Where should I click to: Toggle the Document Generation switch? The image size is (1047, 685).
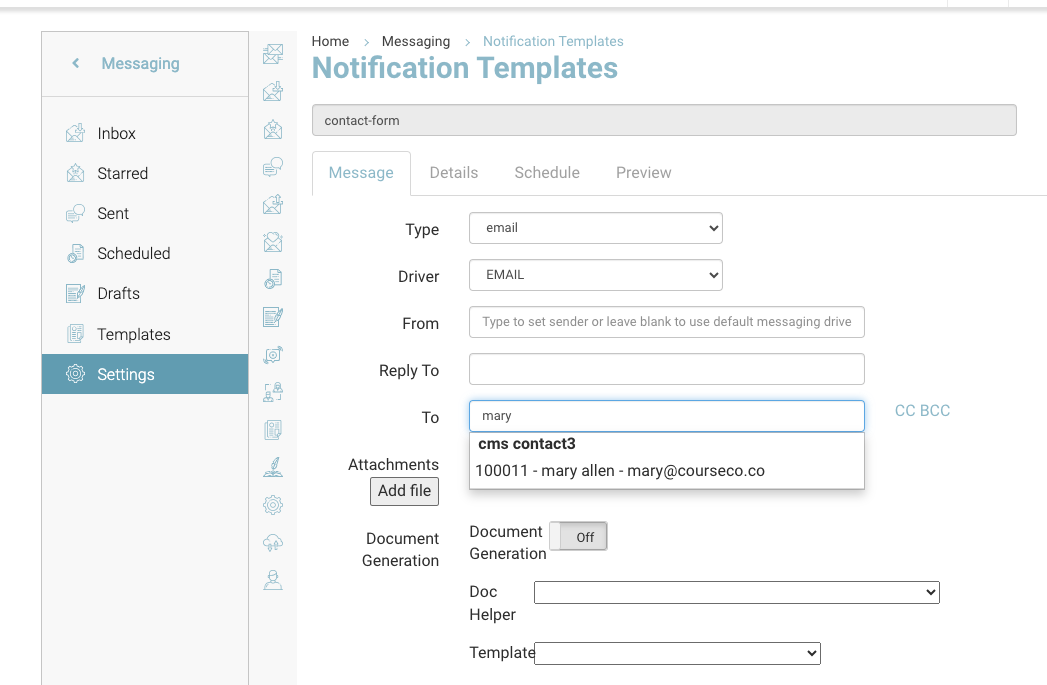pyautogui.click(x=578, y=537)
